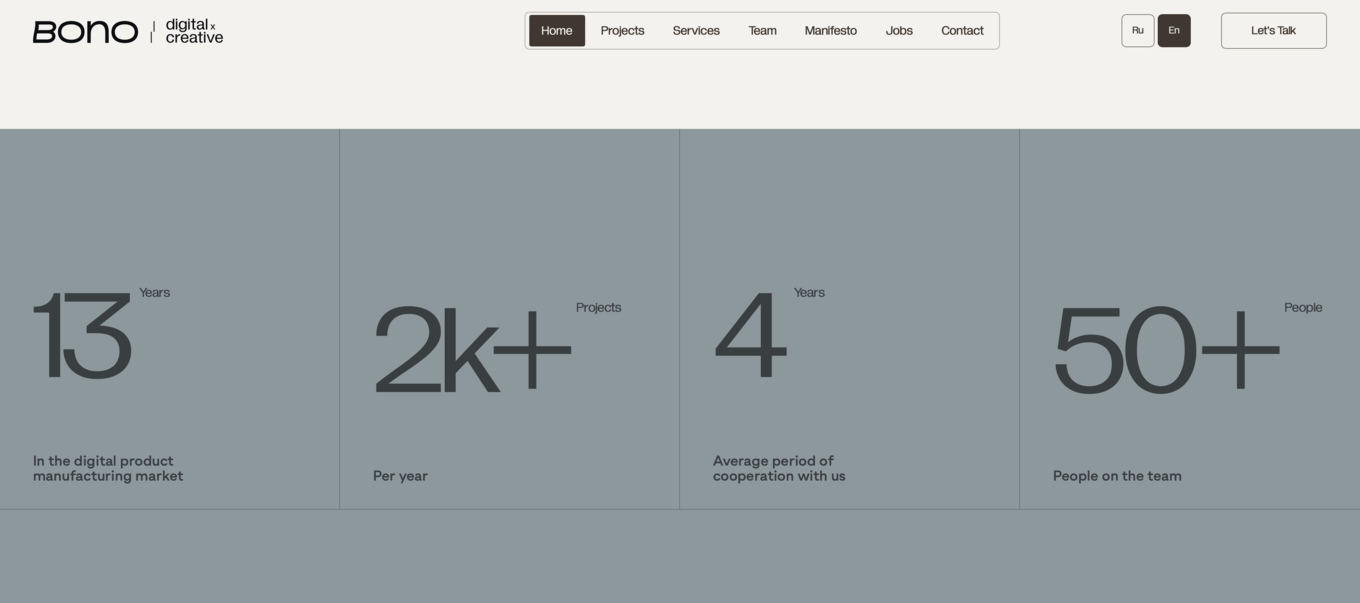Click the 'Years' label beside 13
This screenshot has height=603, width=1360.
(x=154, y=293)
